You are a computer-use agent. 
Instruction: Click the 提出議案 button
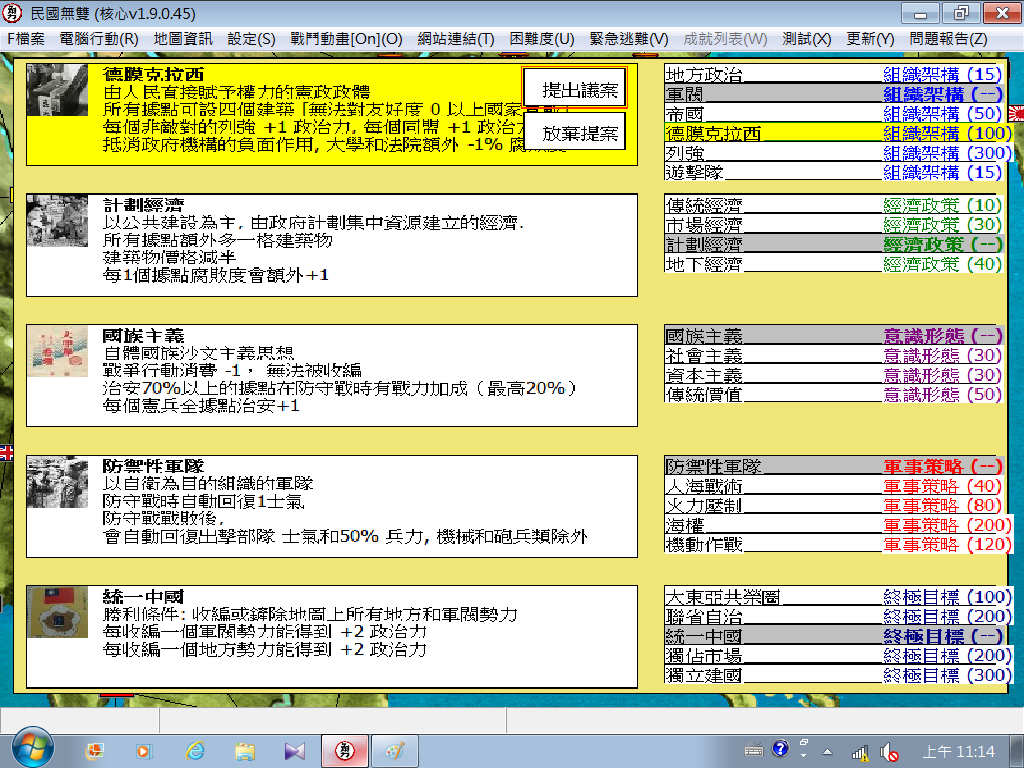tap(573, 87)
